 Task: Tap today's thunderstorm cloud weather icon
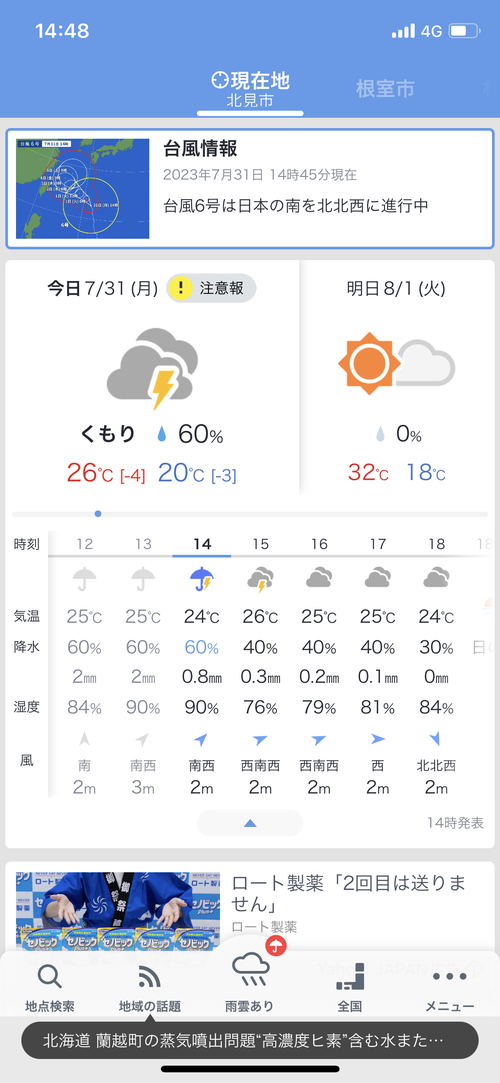click(x=153, y=367)
